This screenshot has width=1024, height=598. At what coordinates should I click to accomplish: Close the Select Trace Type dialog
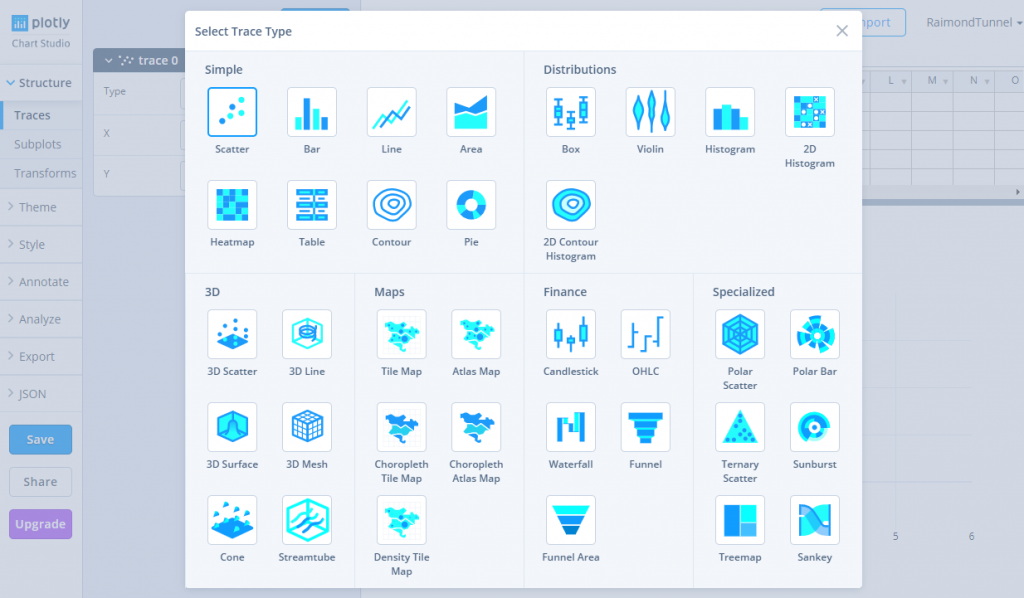(x=842, y=31)
